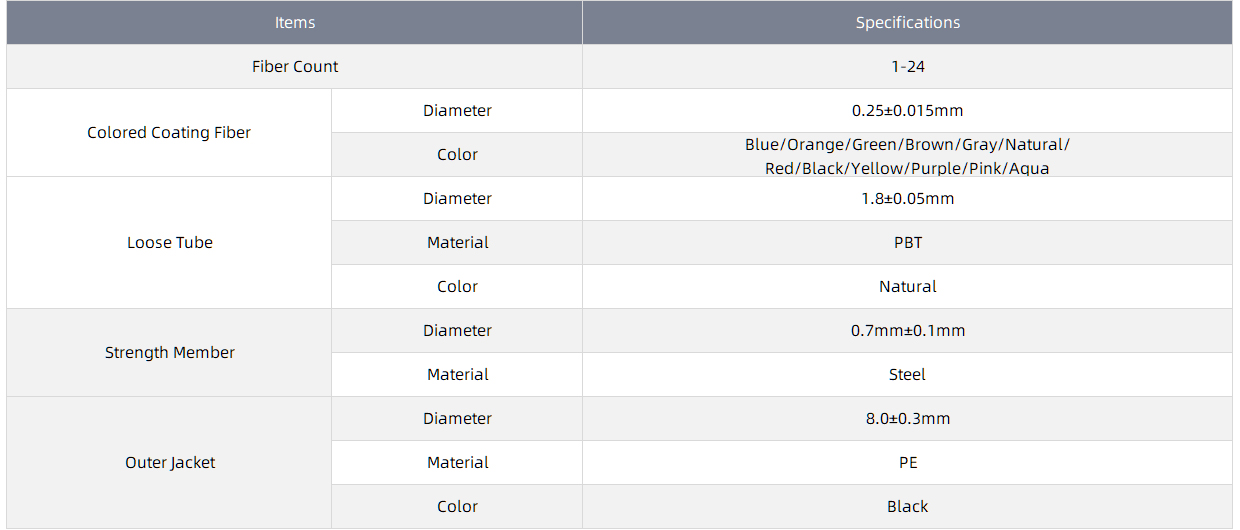Click the 1.8±0.05mm diameter value

908,198
